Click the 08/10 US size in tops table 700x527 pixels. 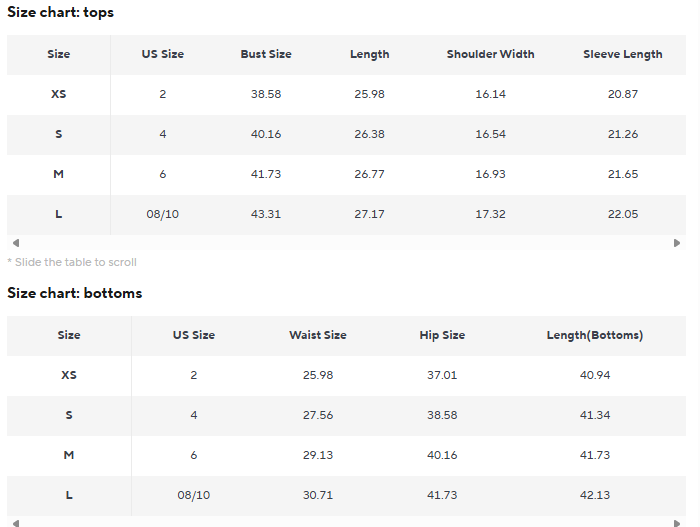tap(163, 215)
